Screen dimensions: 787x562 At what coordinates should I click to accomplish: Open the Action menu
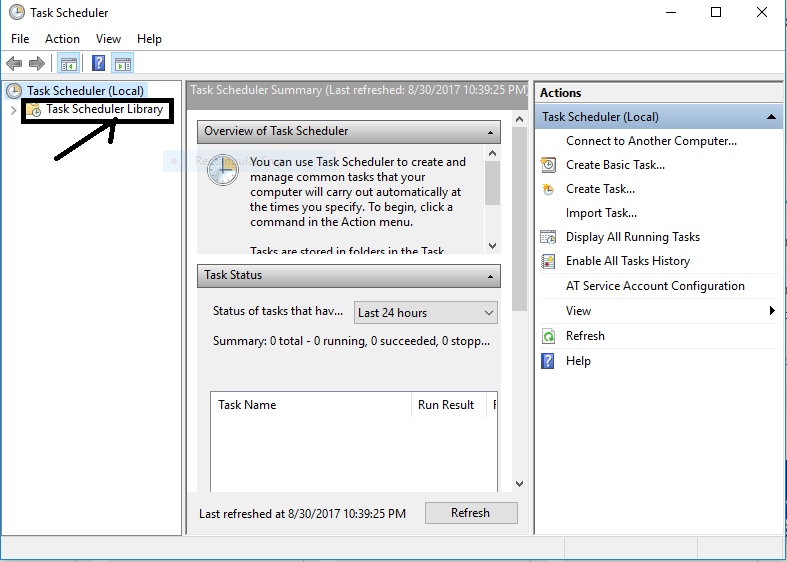coord(62,39)
